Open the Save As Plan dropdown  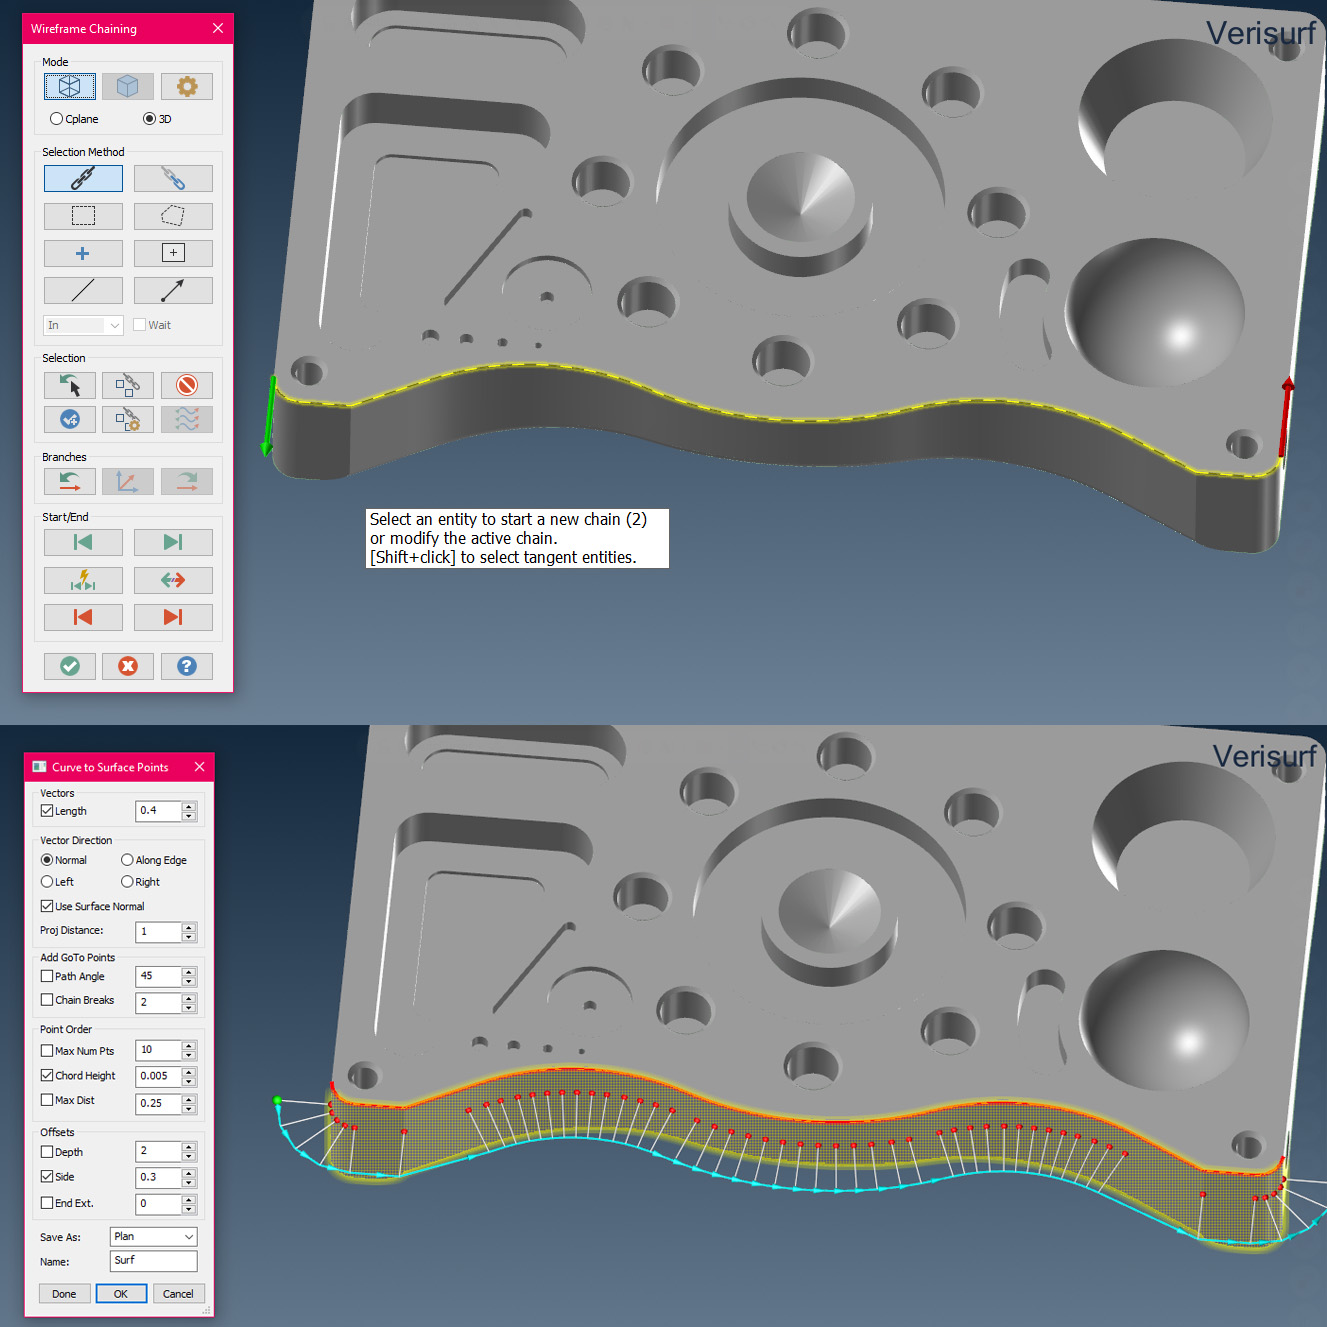pyautogui.click(x=153, y=1237)
